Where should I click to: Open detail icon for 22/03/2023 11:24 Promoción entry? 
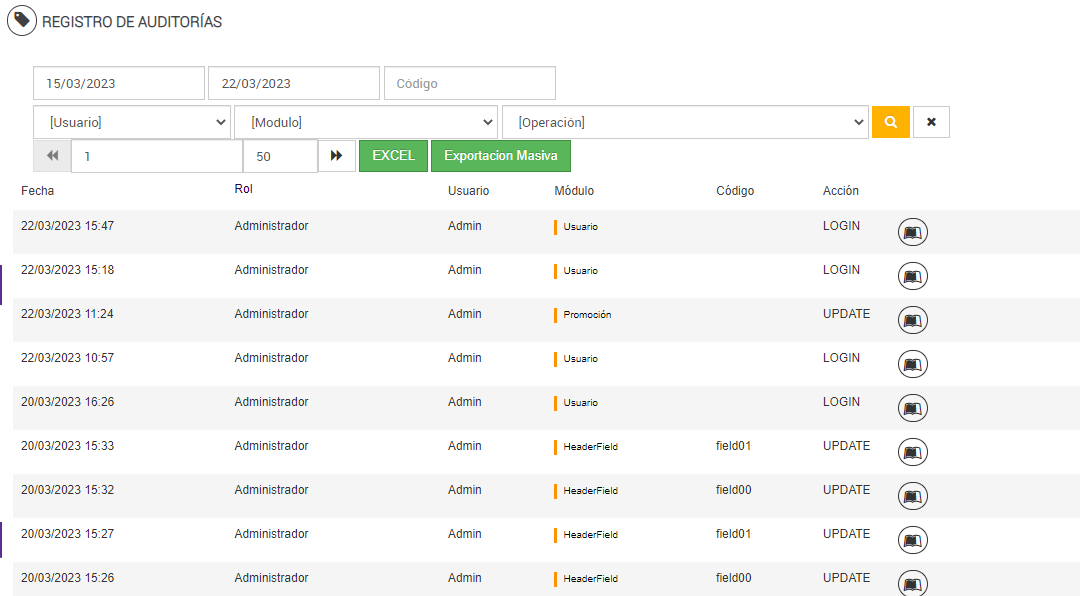coord(912,320)
